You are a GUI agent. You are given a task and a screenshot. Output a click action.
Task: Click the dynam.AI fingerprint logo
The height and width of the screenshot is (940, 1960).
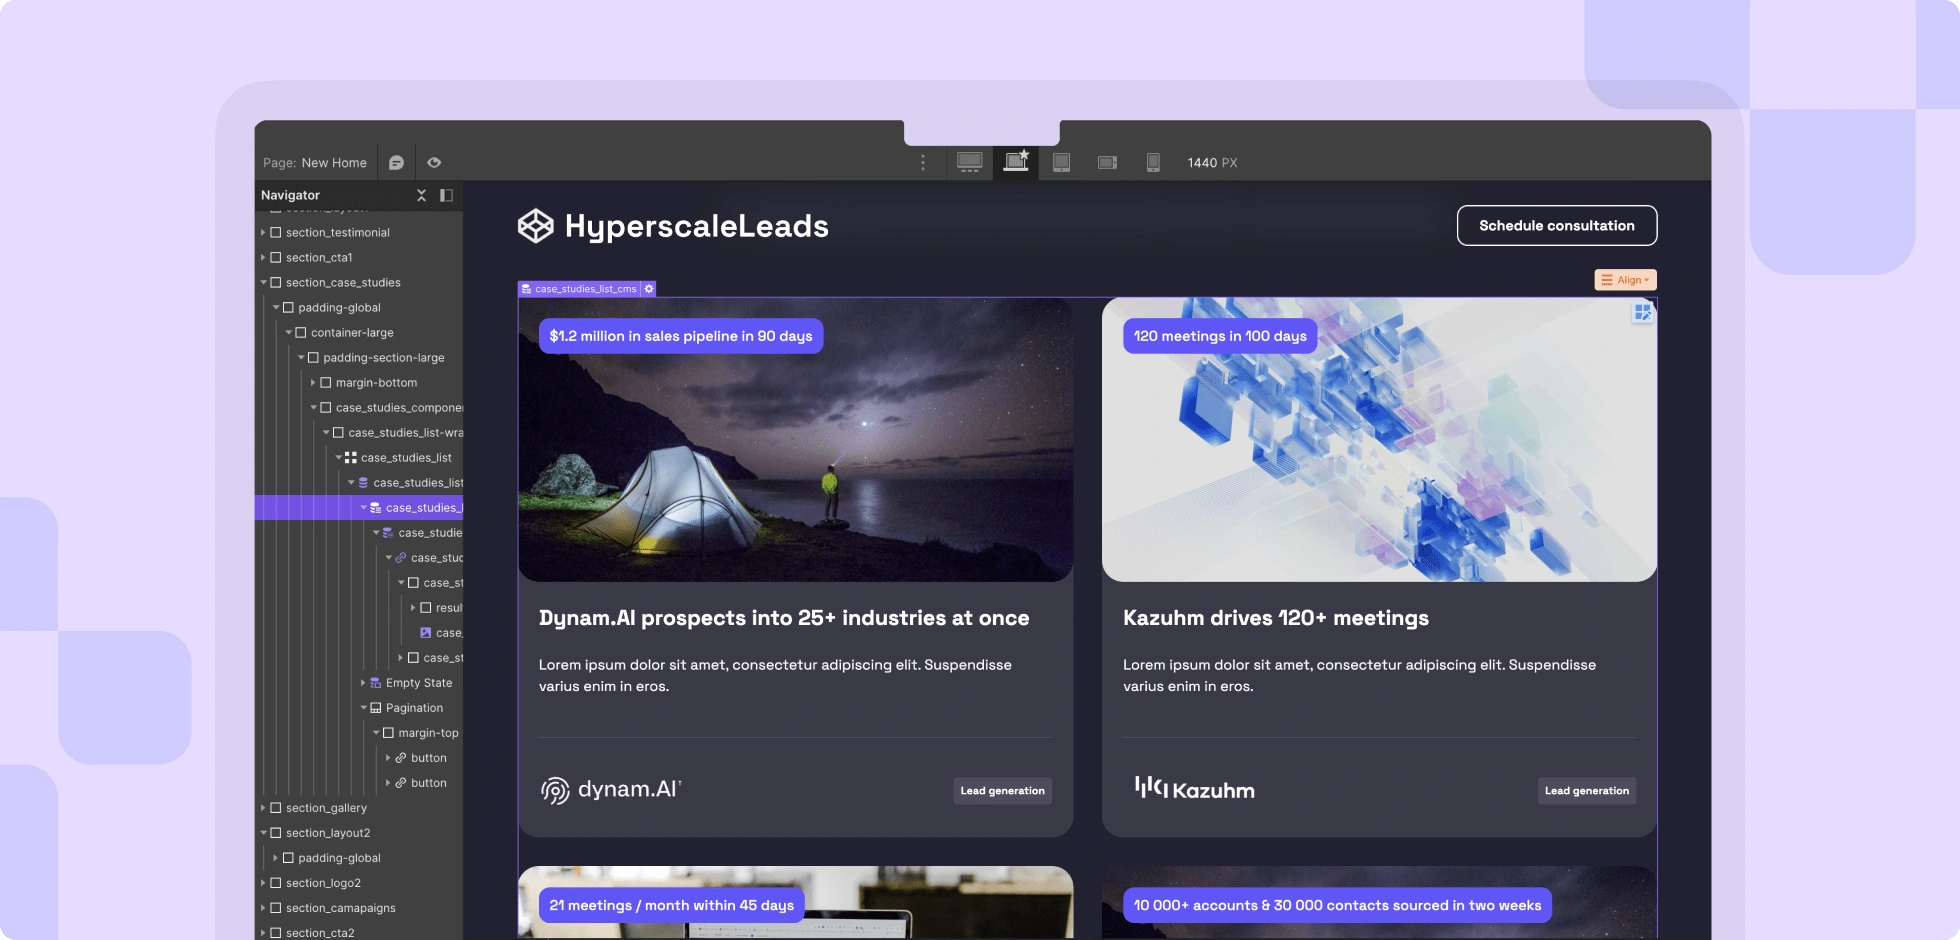(555, 791)
